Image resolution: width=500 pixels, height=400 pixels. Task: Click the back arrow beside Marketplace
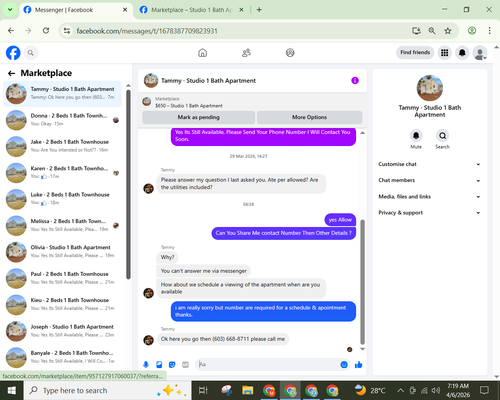11,73
